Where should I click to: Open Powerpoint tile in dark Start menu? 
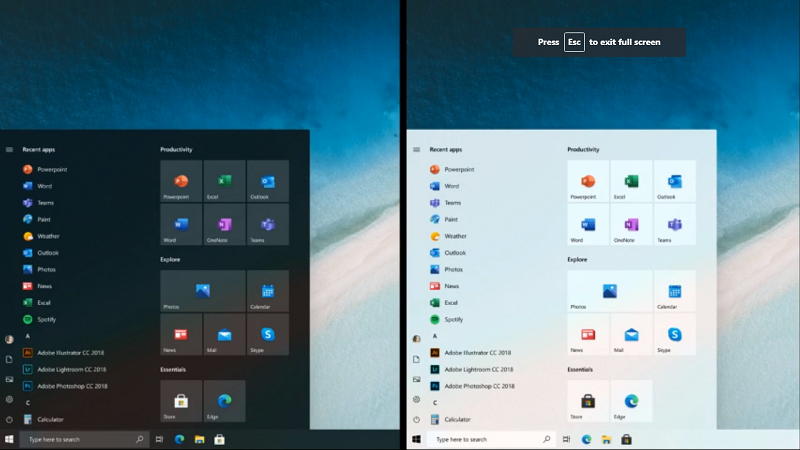(x=181, y=181)
